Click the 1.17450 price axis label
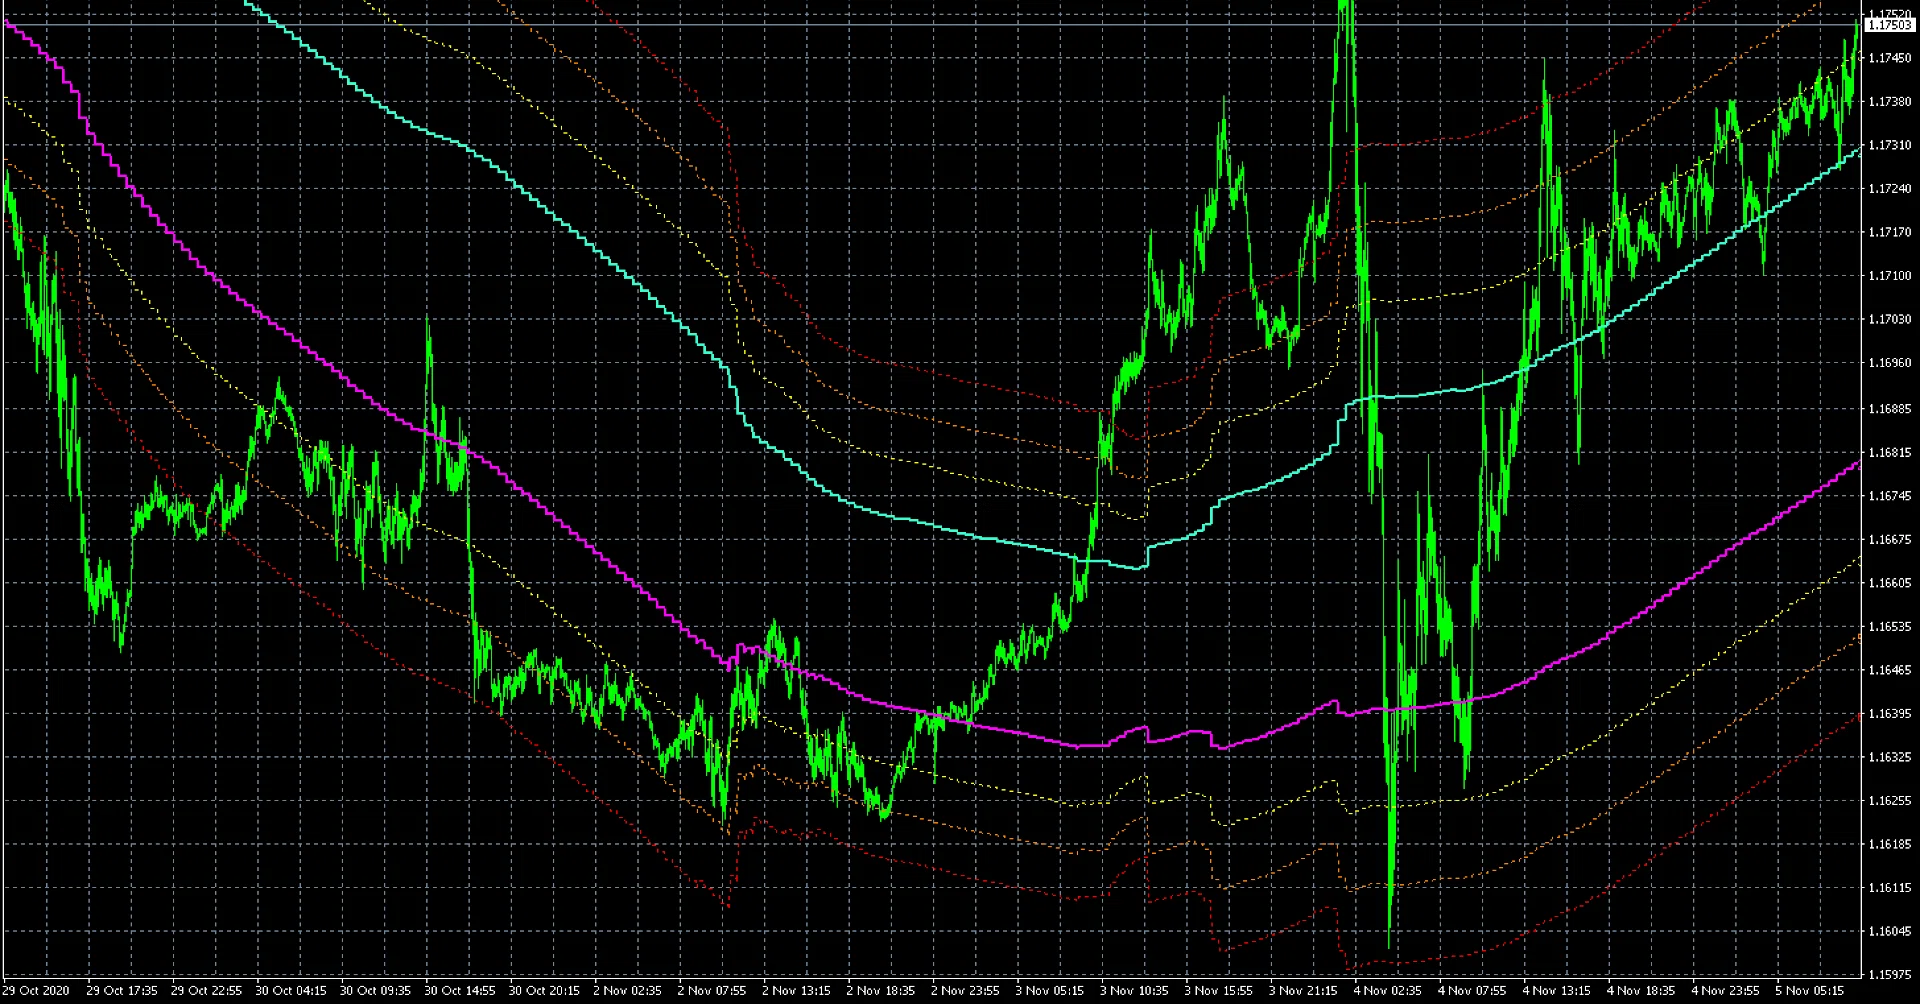 tap(1889, 58)
